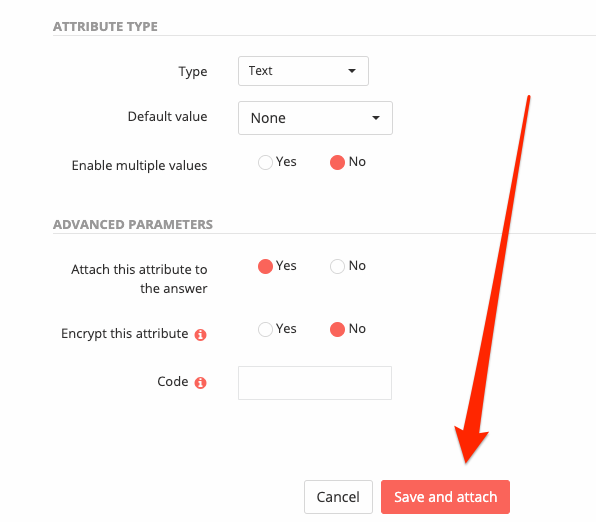Click the Code field label text
The image size is (596, 522).
coord(173,381)
